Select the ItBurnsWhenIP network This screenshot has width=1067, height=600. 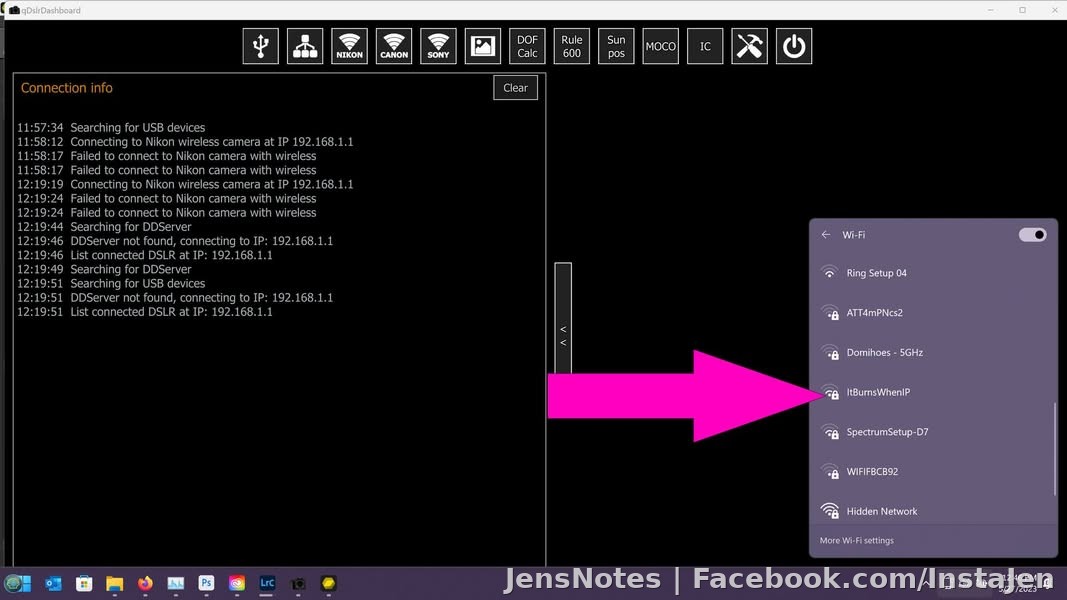(933, 393)
